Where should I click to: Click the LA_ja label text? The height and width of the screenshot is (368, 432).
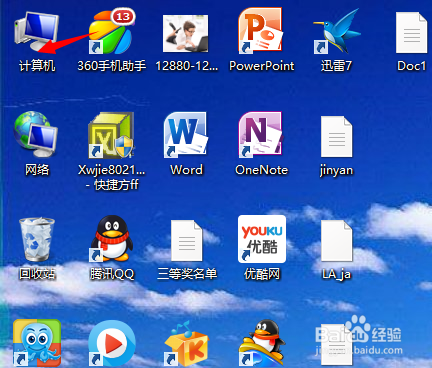click(336, 274)
